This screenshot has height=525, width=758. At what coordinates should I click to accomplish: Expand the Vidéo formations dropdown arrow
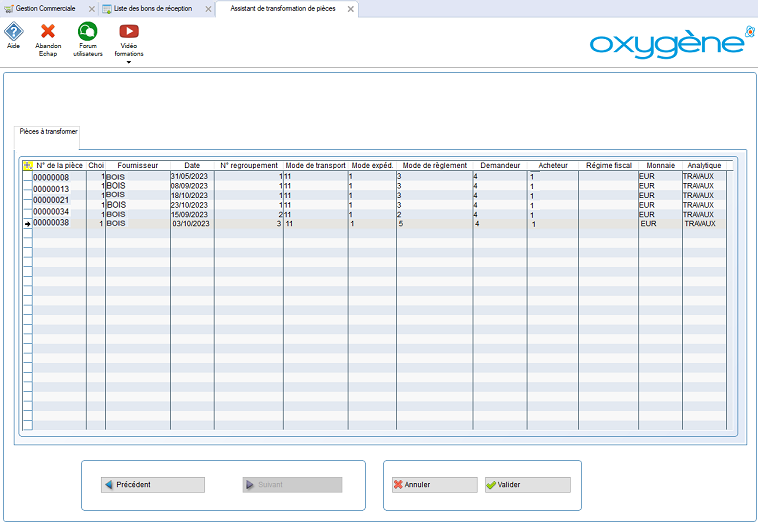click(129, 62)
